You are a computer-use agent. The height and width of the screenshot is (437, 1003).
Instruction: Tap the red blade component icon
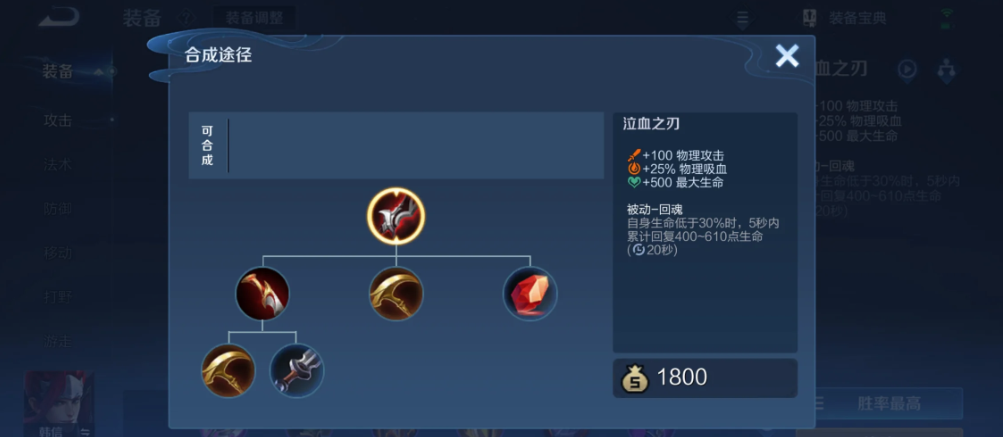point(262,294)
